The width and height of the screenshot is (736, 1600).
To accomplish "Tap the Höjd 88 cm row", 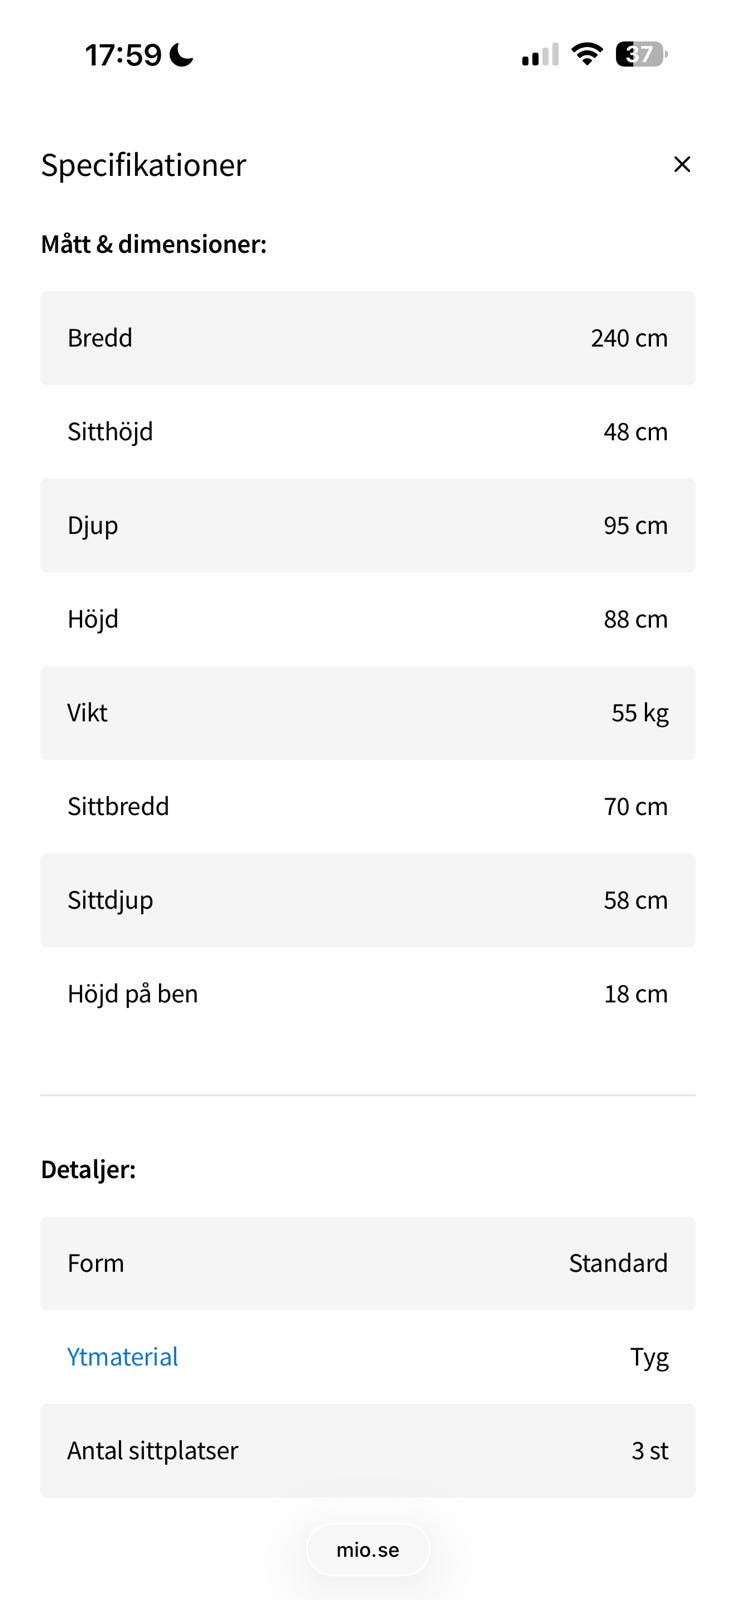I will point(368,619).
